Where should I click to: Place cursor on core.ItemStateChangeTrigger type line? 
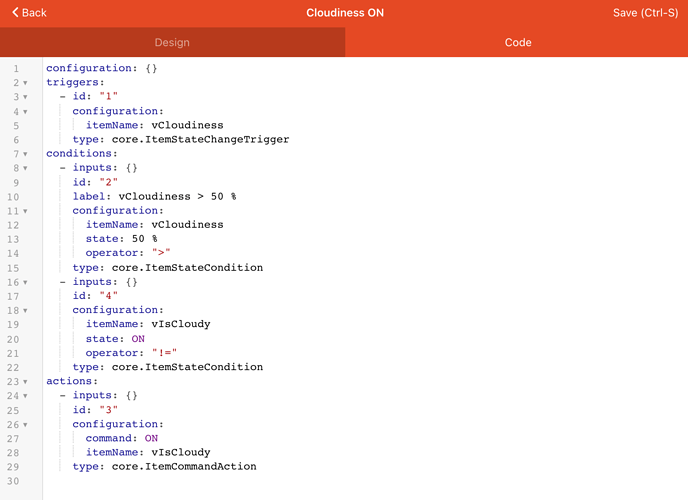coord(180,140)
